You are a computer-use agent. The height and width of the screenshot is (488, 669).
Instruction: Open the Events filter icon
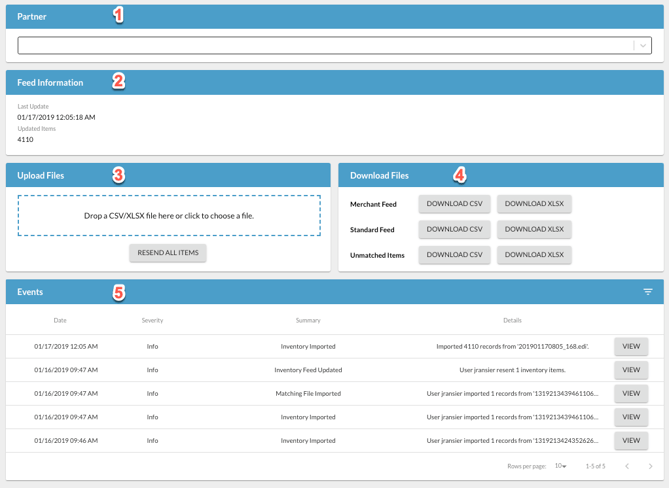pyautogui.click(x=647, y=292)
